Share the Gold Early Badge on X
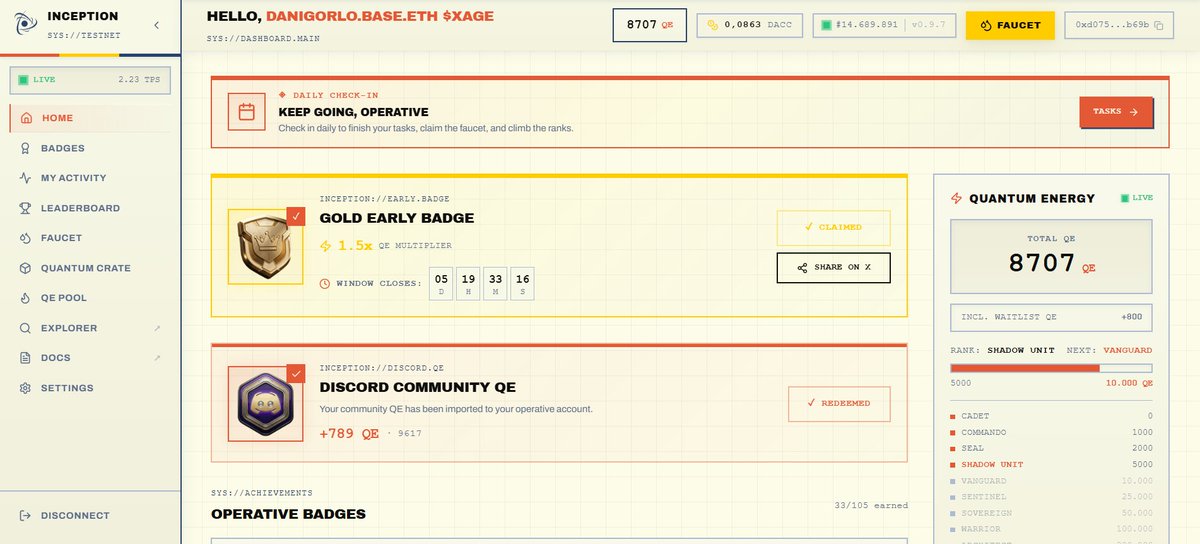The height and width of the screenshot is (544, 1200). pos(833,268)
